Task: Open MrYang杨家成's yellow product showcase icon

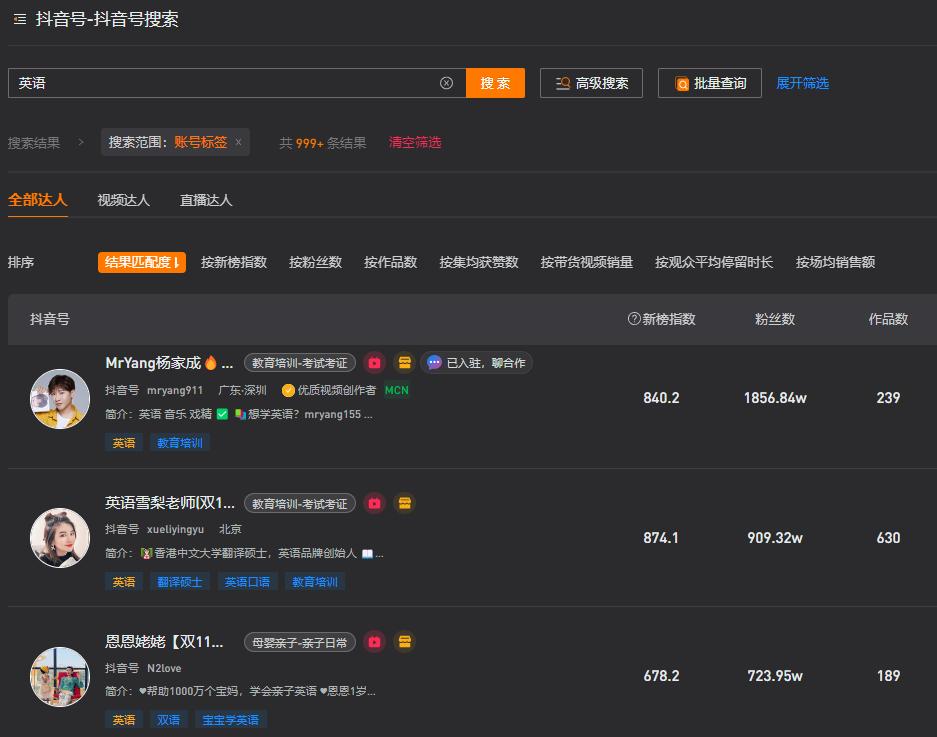Action: click(x=404, y=363)
